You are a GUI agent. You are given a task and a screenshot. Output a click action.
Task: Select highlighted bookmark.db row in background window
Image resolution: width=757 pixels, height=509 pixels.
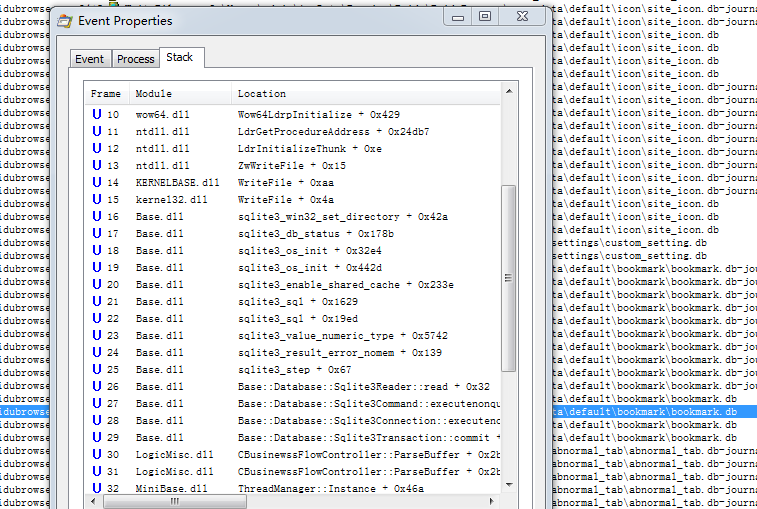(655, 411)
